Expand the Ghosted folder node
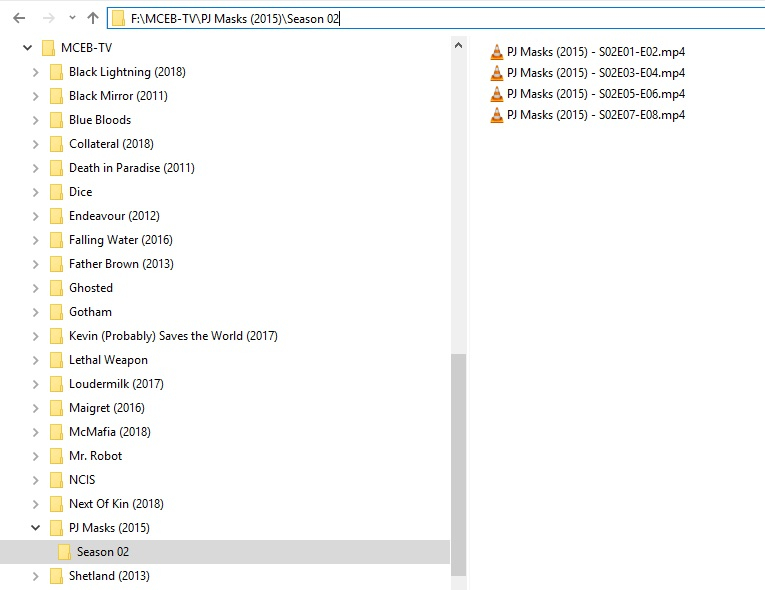Image resolution: width=765 pixels, height=590 pixels. coord(36,288)
